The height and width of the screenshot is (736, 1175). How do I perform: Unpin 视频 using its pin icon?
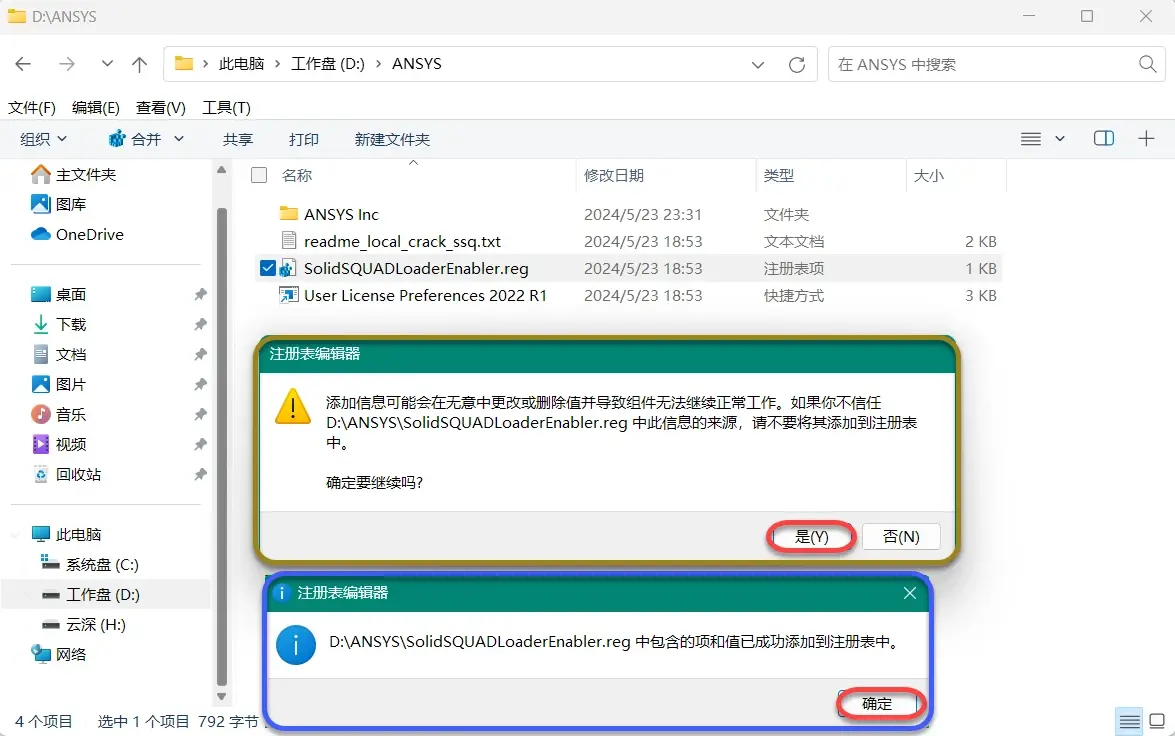(x=200, y=444)
